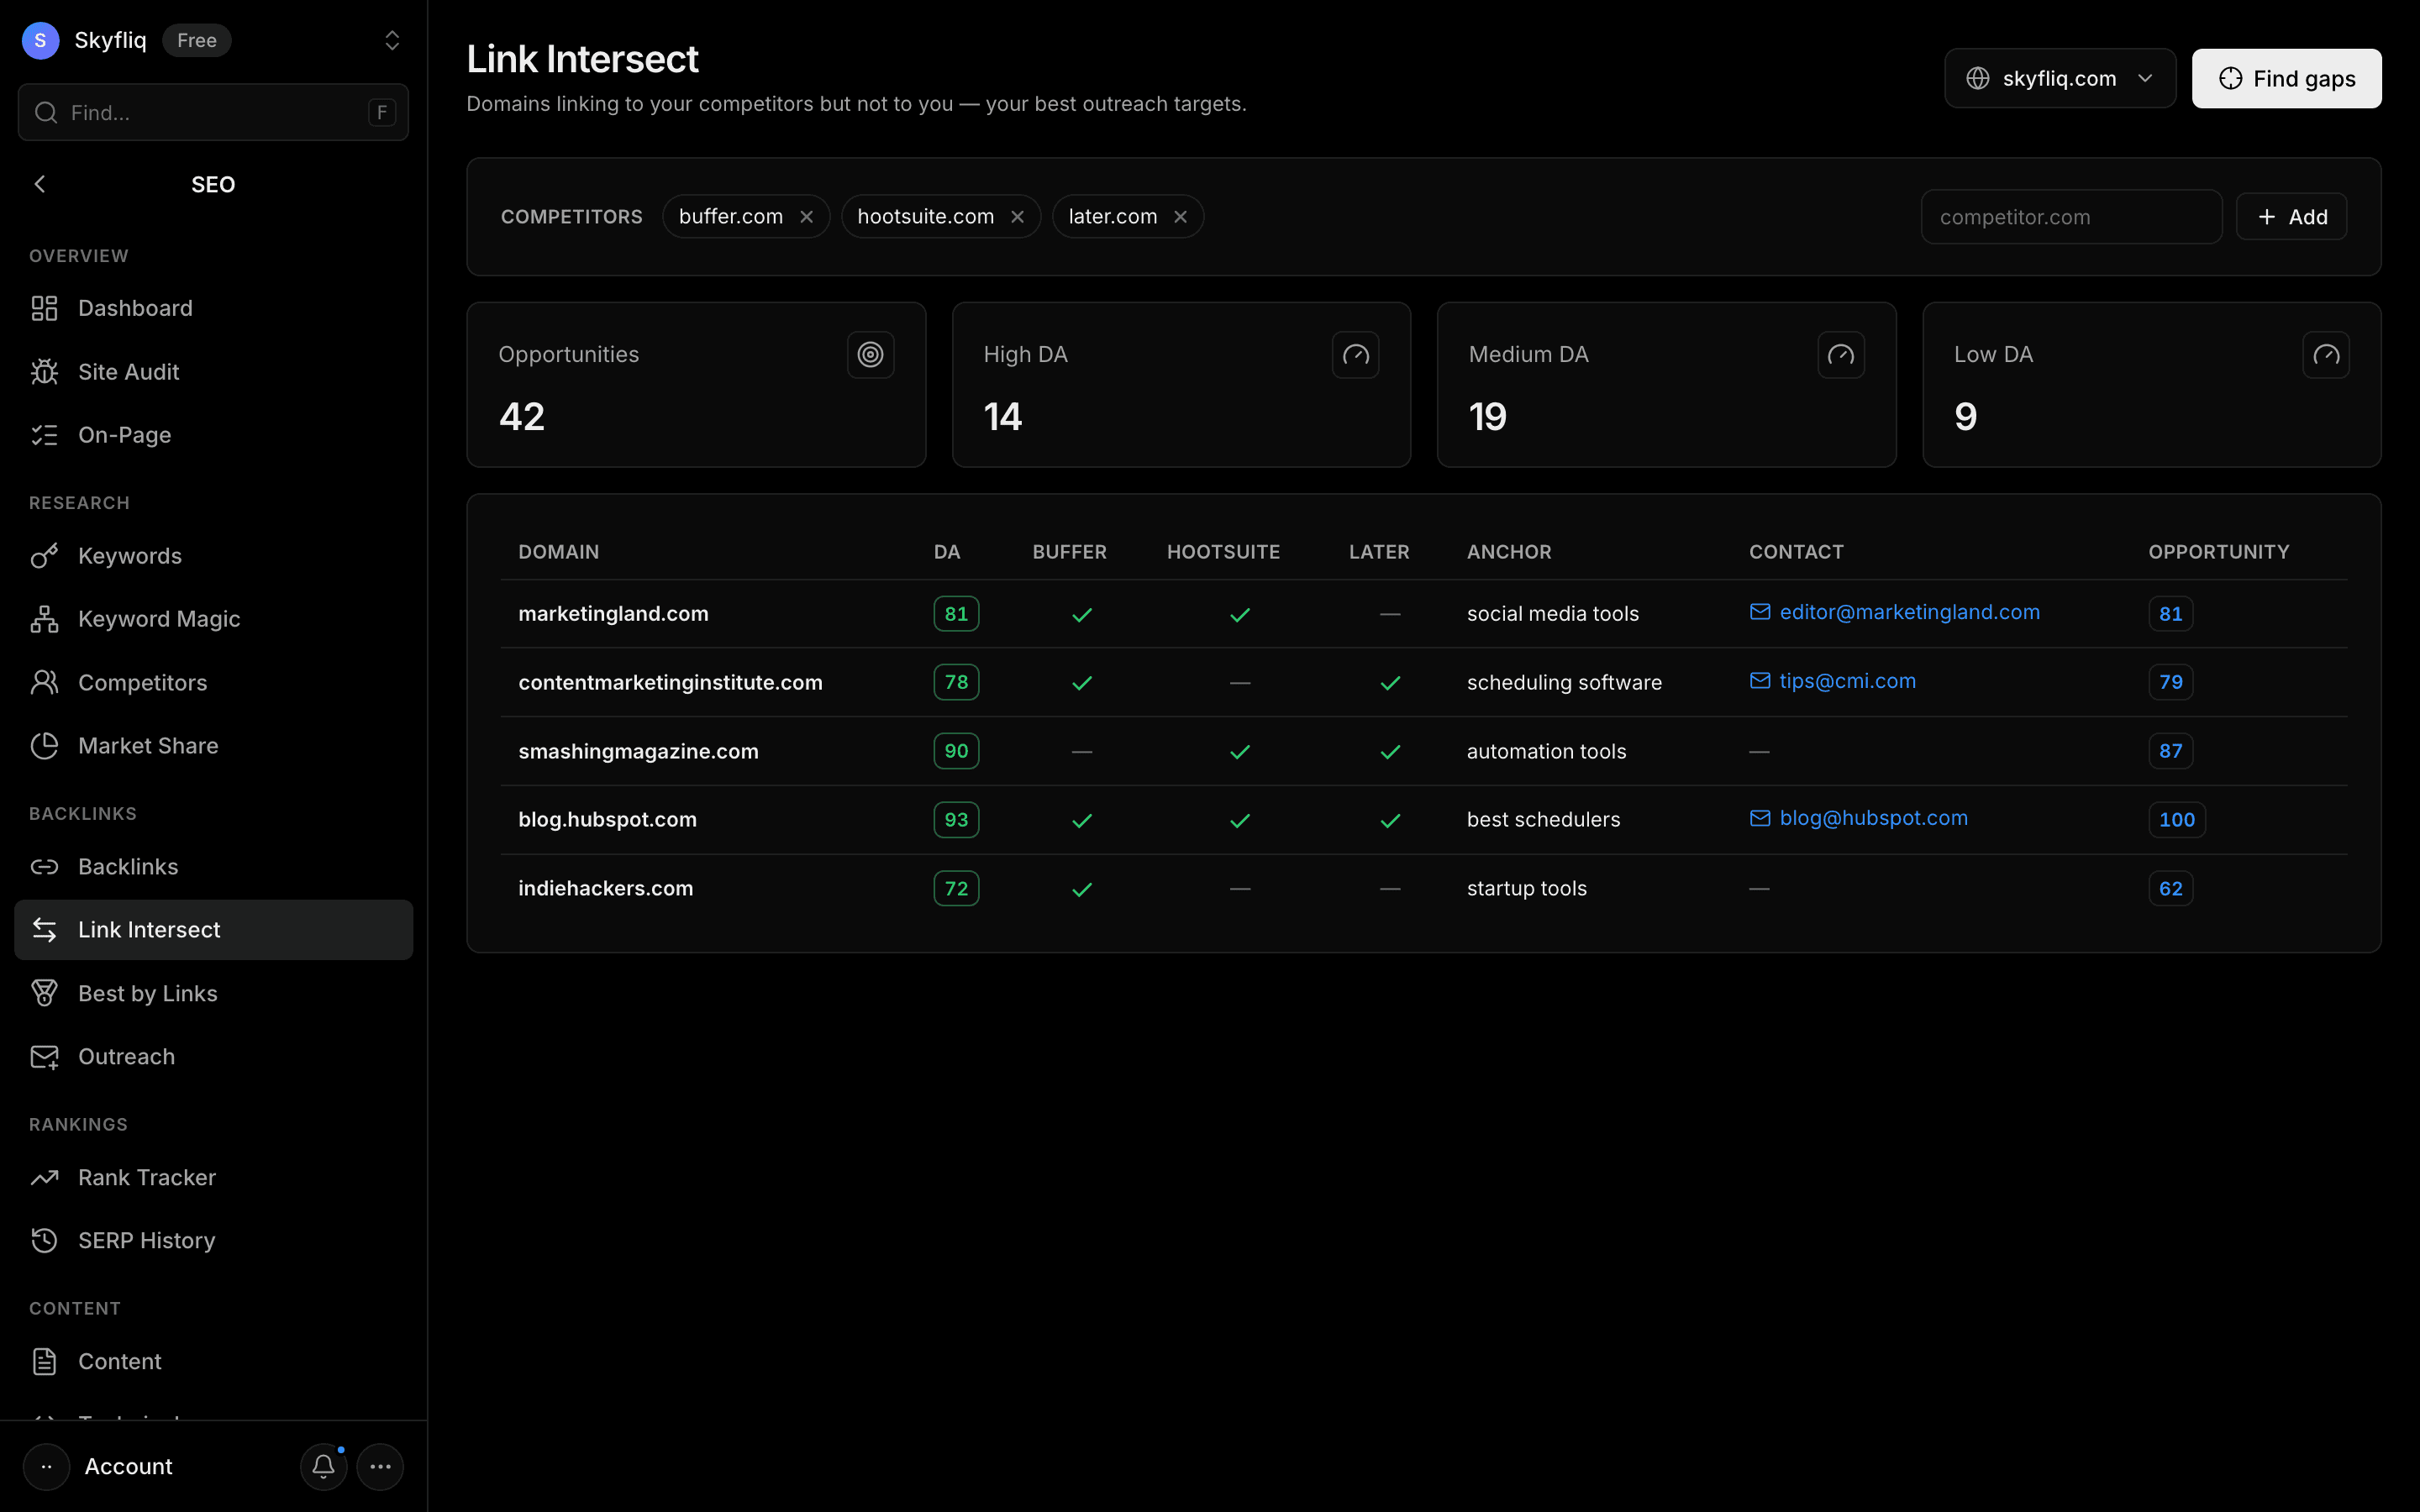Click the DA column header
Screen dimensions: 2420x1512
(946, 552)
